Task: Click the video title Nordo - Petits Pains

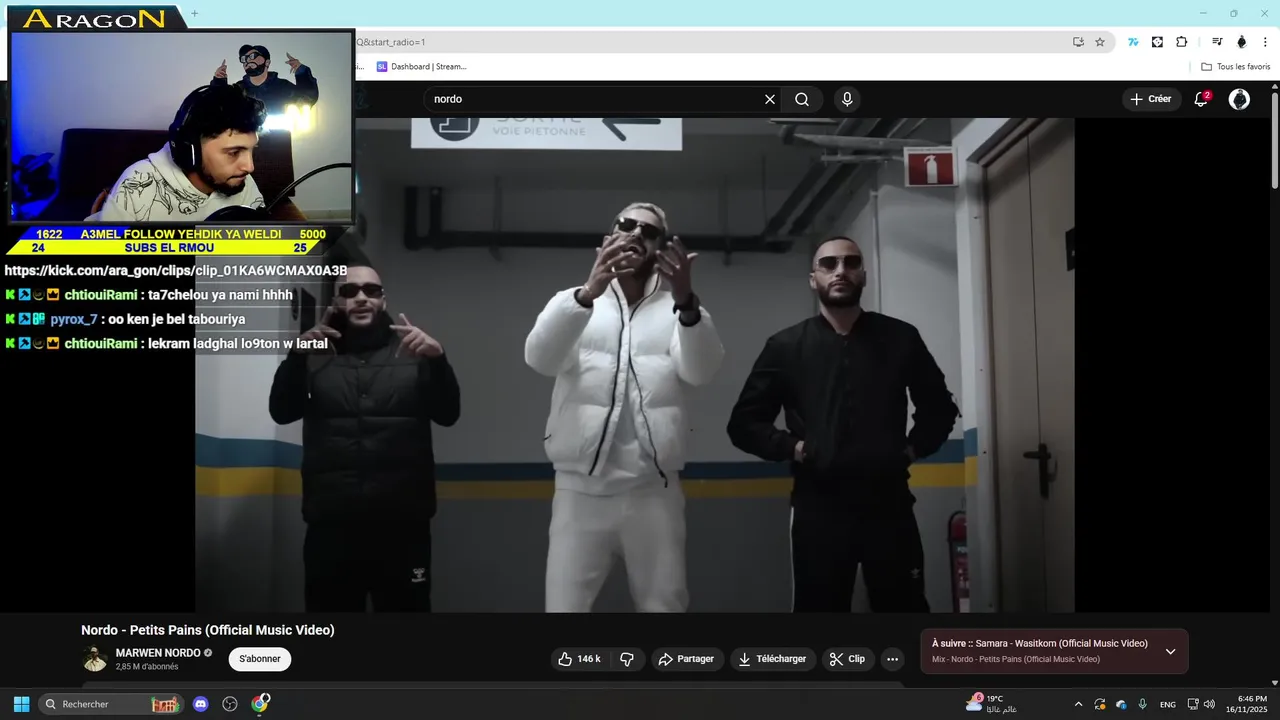Action: click(208, 630)
